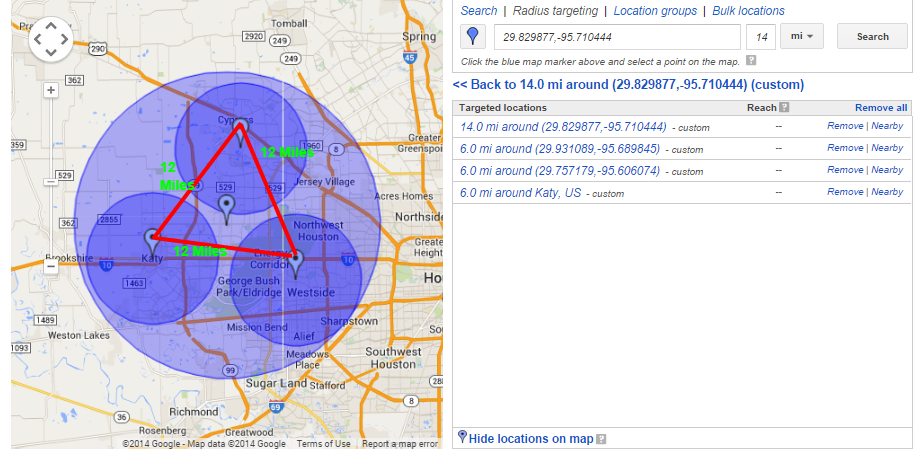Remove the 29.757179 radius location
Image resolution: width=922 pixels, height=452 pixels.
click(845, 170)
